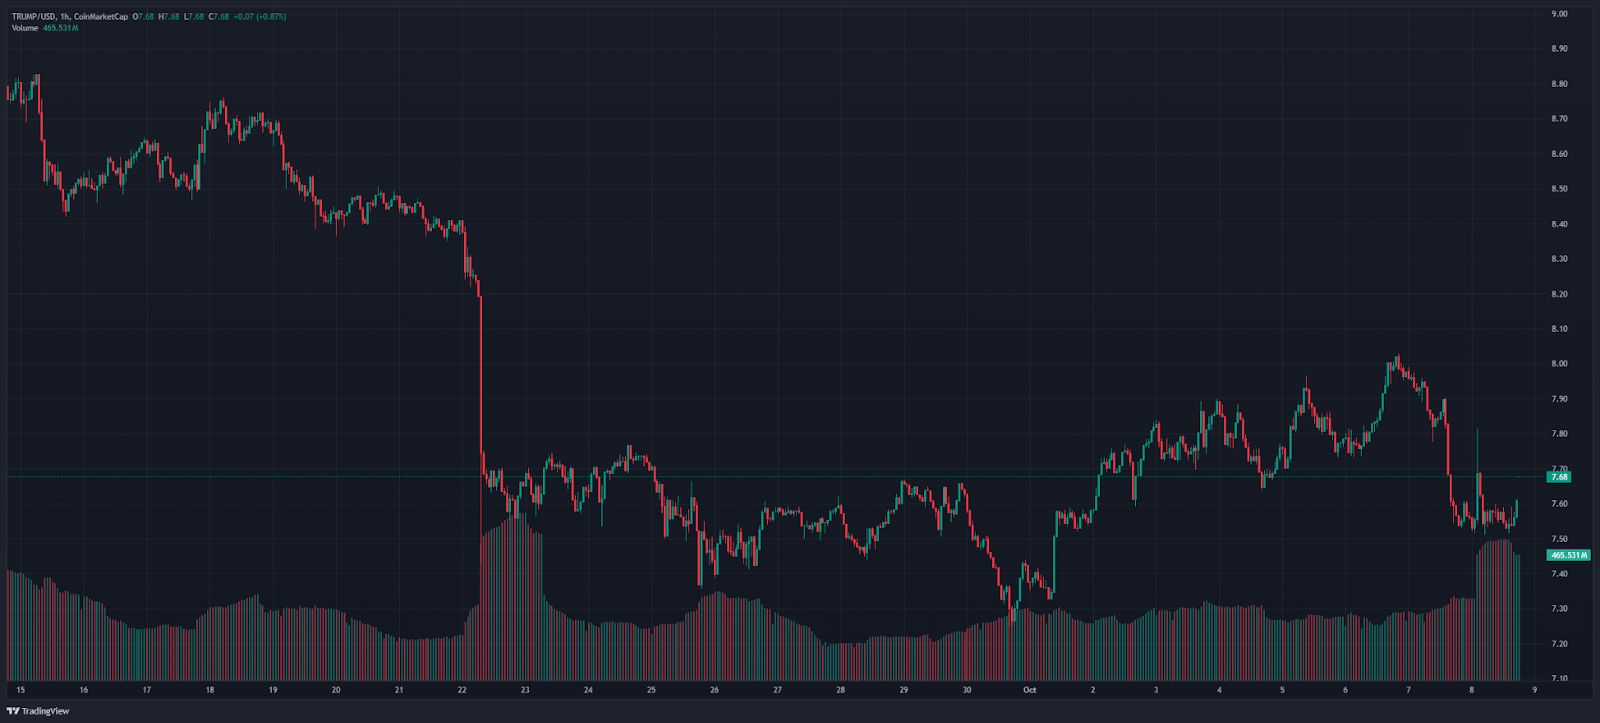Click the 9.00 level on price scale
Screen dimensions: 1600x723
pos(1559,14)
